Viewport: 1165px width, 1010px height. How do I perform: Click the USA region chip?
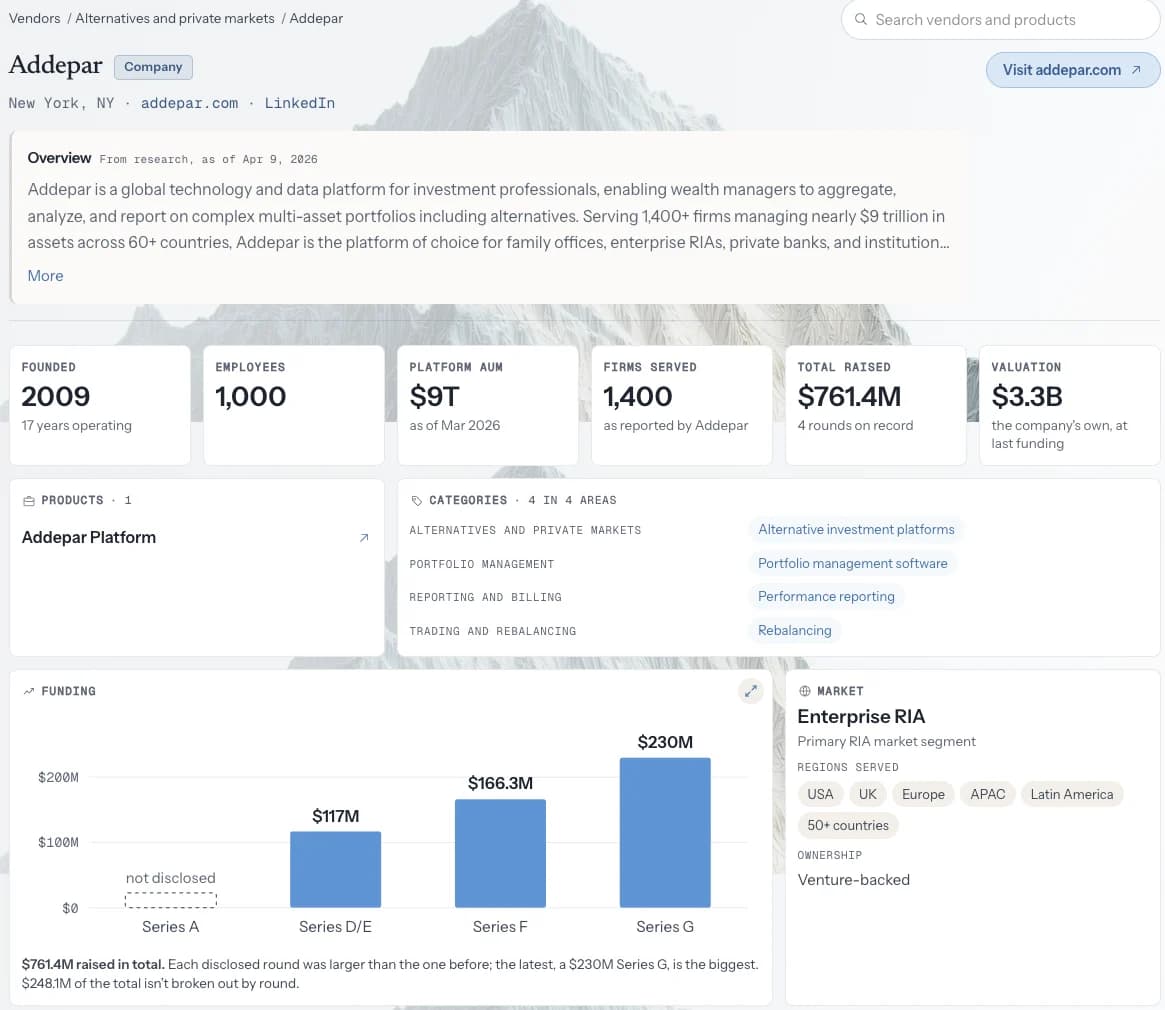(820, 794)
